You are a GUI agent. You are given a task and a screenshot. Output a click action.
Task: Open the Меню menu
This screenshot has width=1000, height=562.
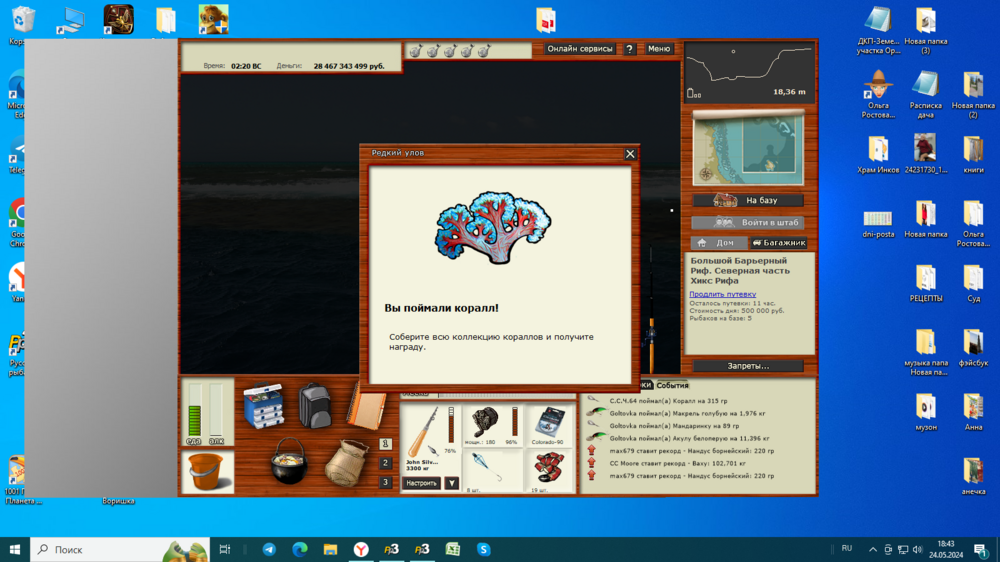point(659,49)
